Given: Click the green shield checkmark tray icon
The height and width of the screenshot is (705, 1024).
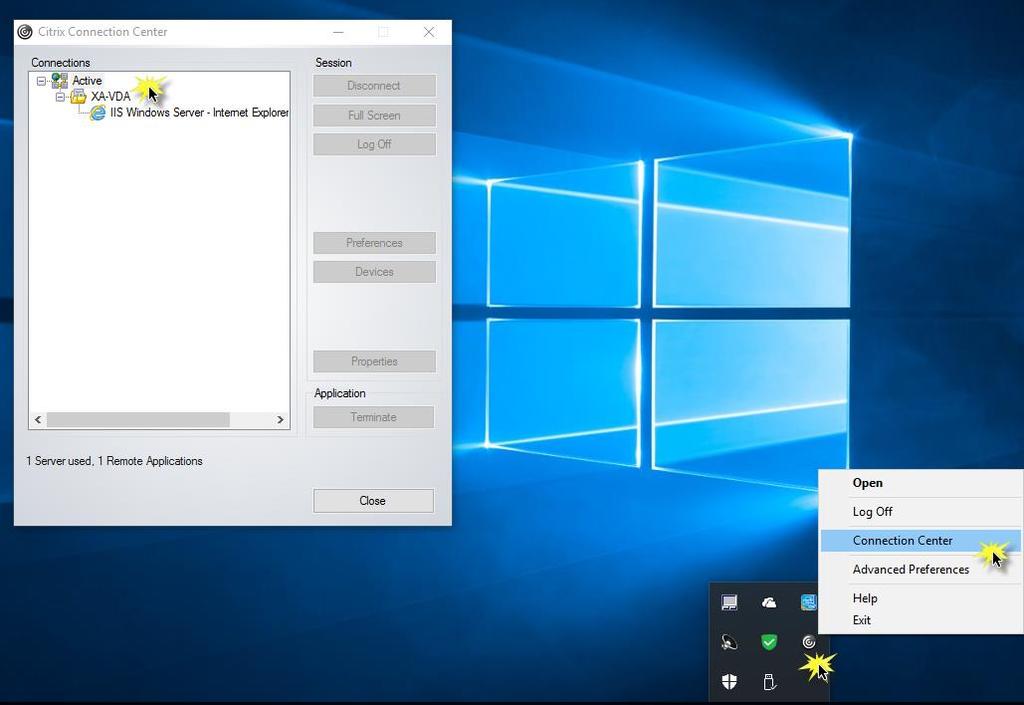Looking at the screenshot, I should [x=769, y=642].
